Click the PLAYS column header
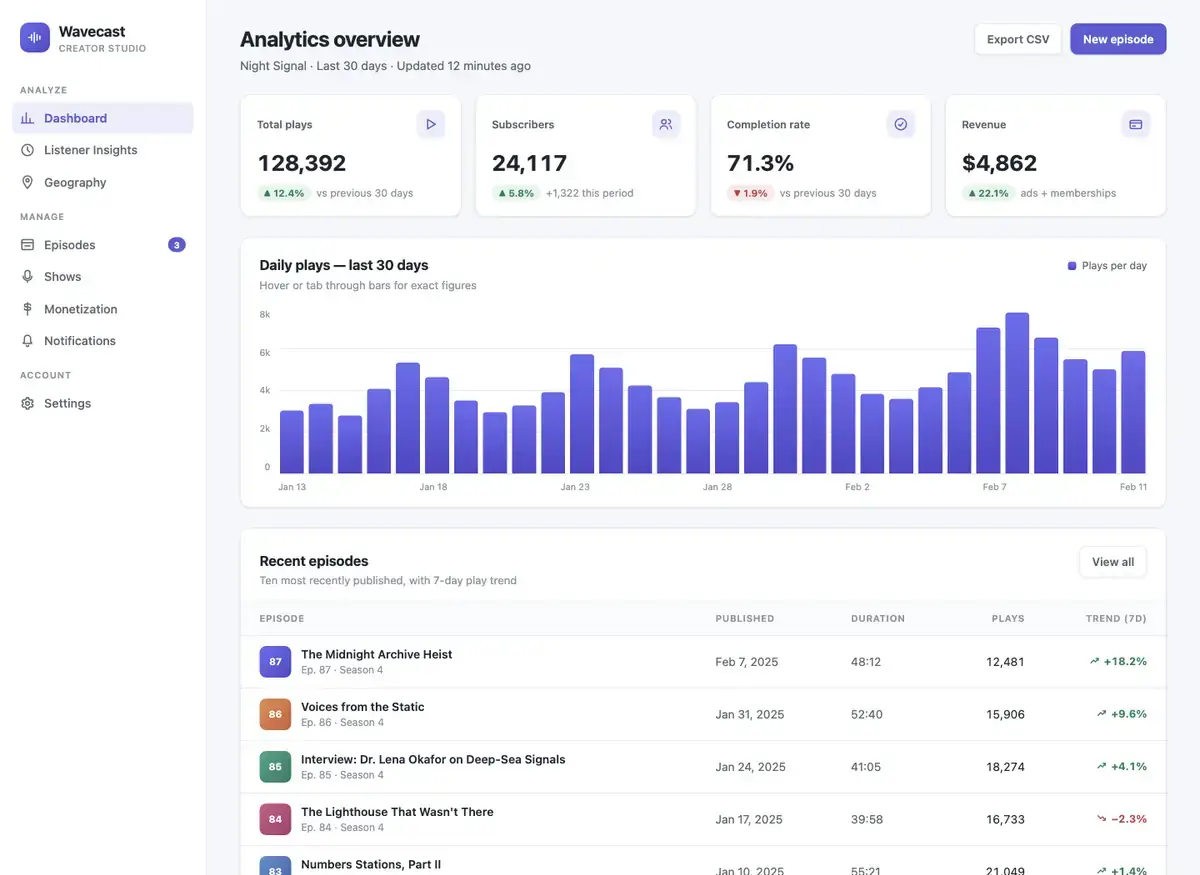The width and height of the screenshot is (1200, 875). [x=1008, y=619]
